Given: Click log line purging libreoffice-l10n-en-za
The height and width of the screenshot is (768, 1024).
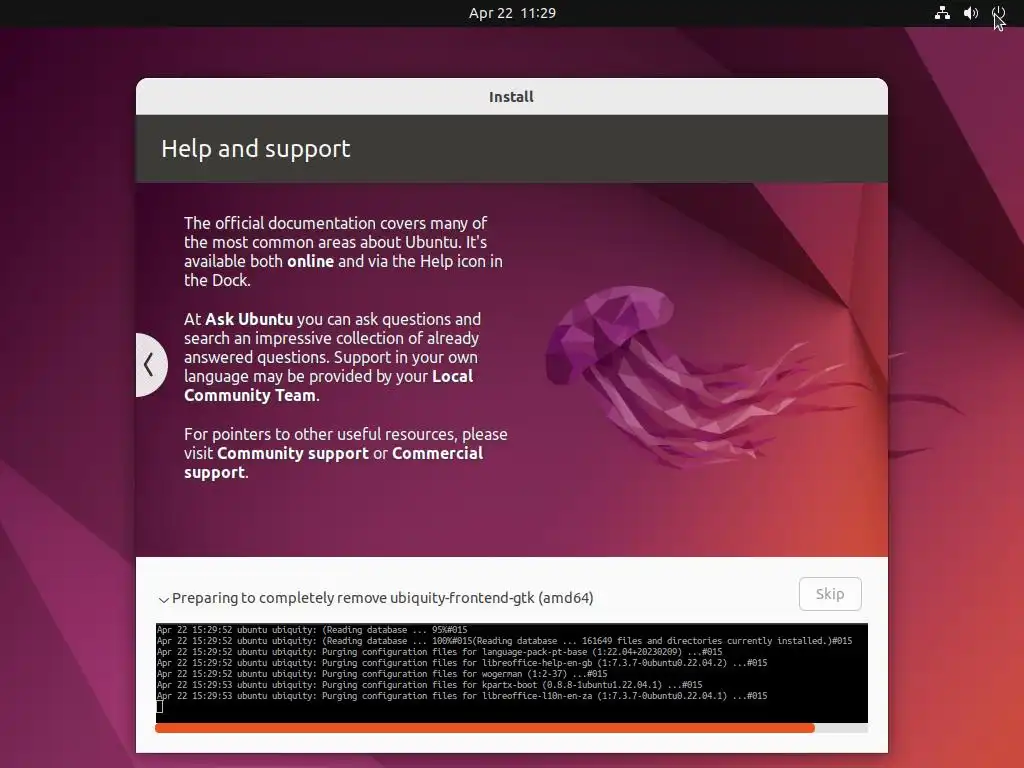Looking at the screenshot, I should click(462, 696).
